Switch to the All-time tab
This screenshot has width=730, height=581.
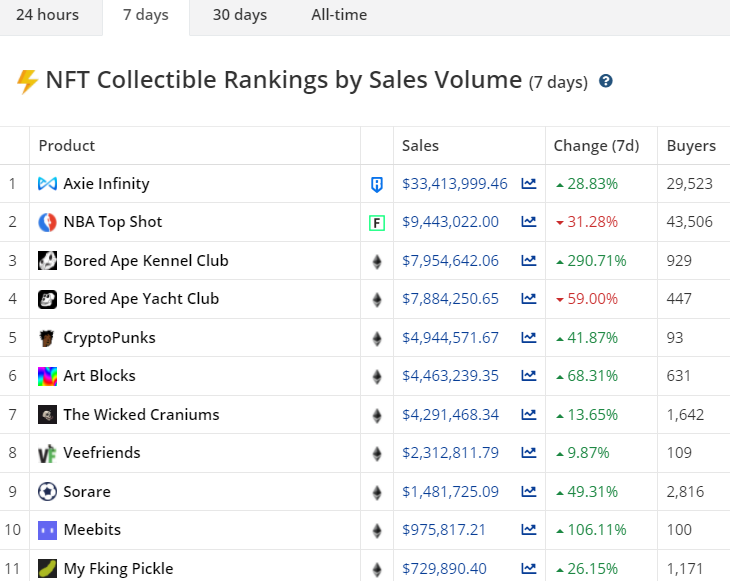(x=339, y=14)
